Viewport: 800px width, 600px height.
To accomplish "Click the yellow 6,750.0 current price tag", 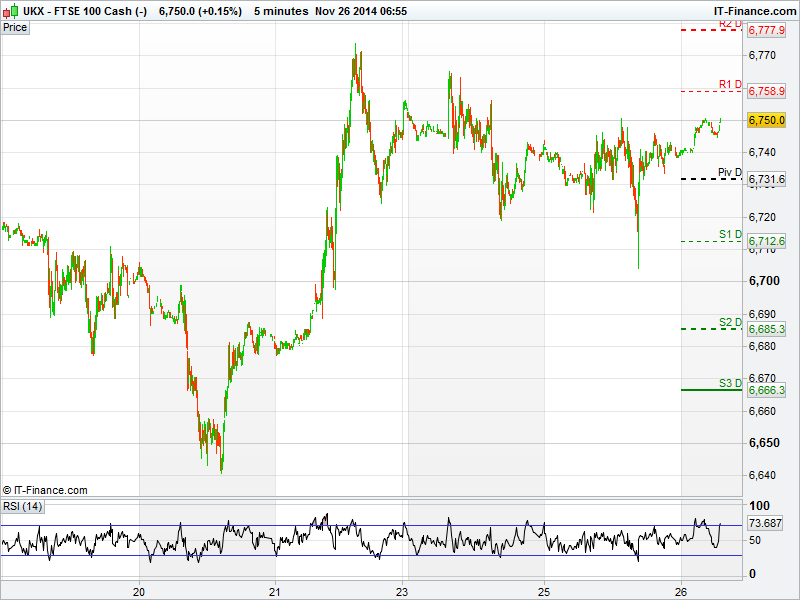I will click(766, 120).
